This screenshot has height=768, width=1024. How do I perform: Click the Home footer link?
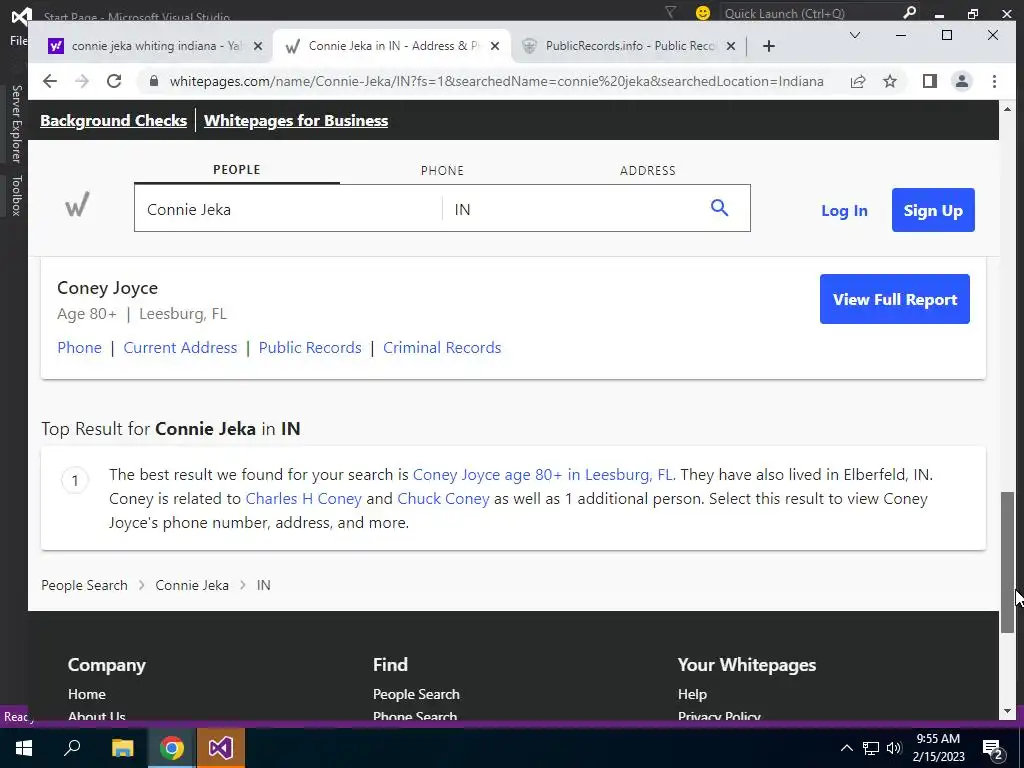[x=87, y=694]
